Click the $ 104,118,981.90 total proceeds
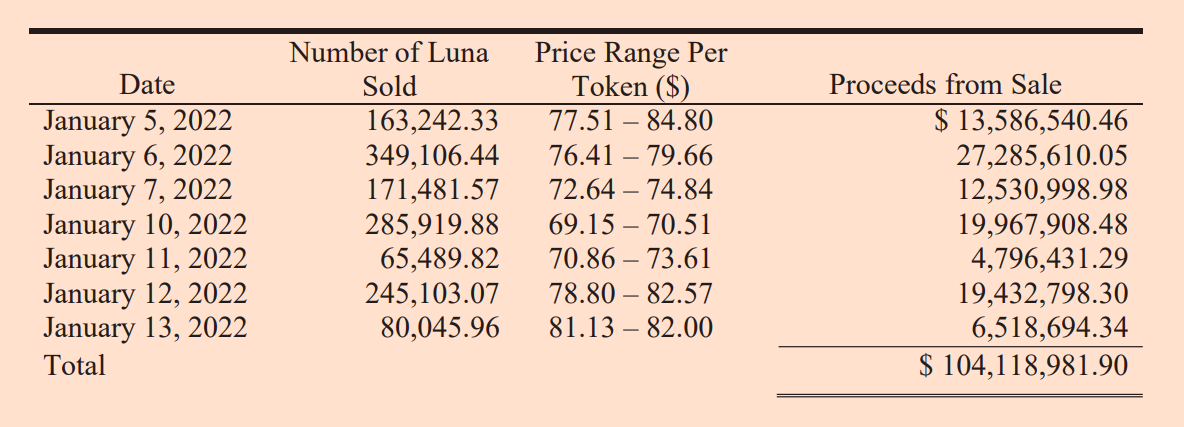The width and height of the screenshot is (1184, 427). [1024, 365]
